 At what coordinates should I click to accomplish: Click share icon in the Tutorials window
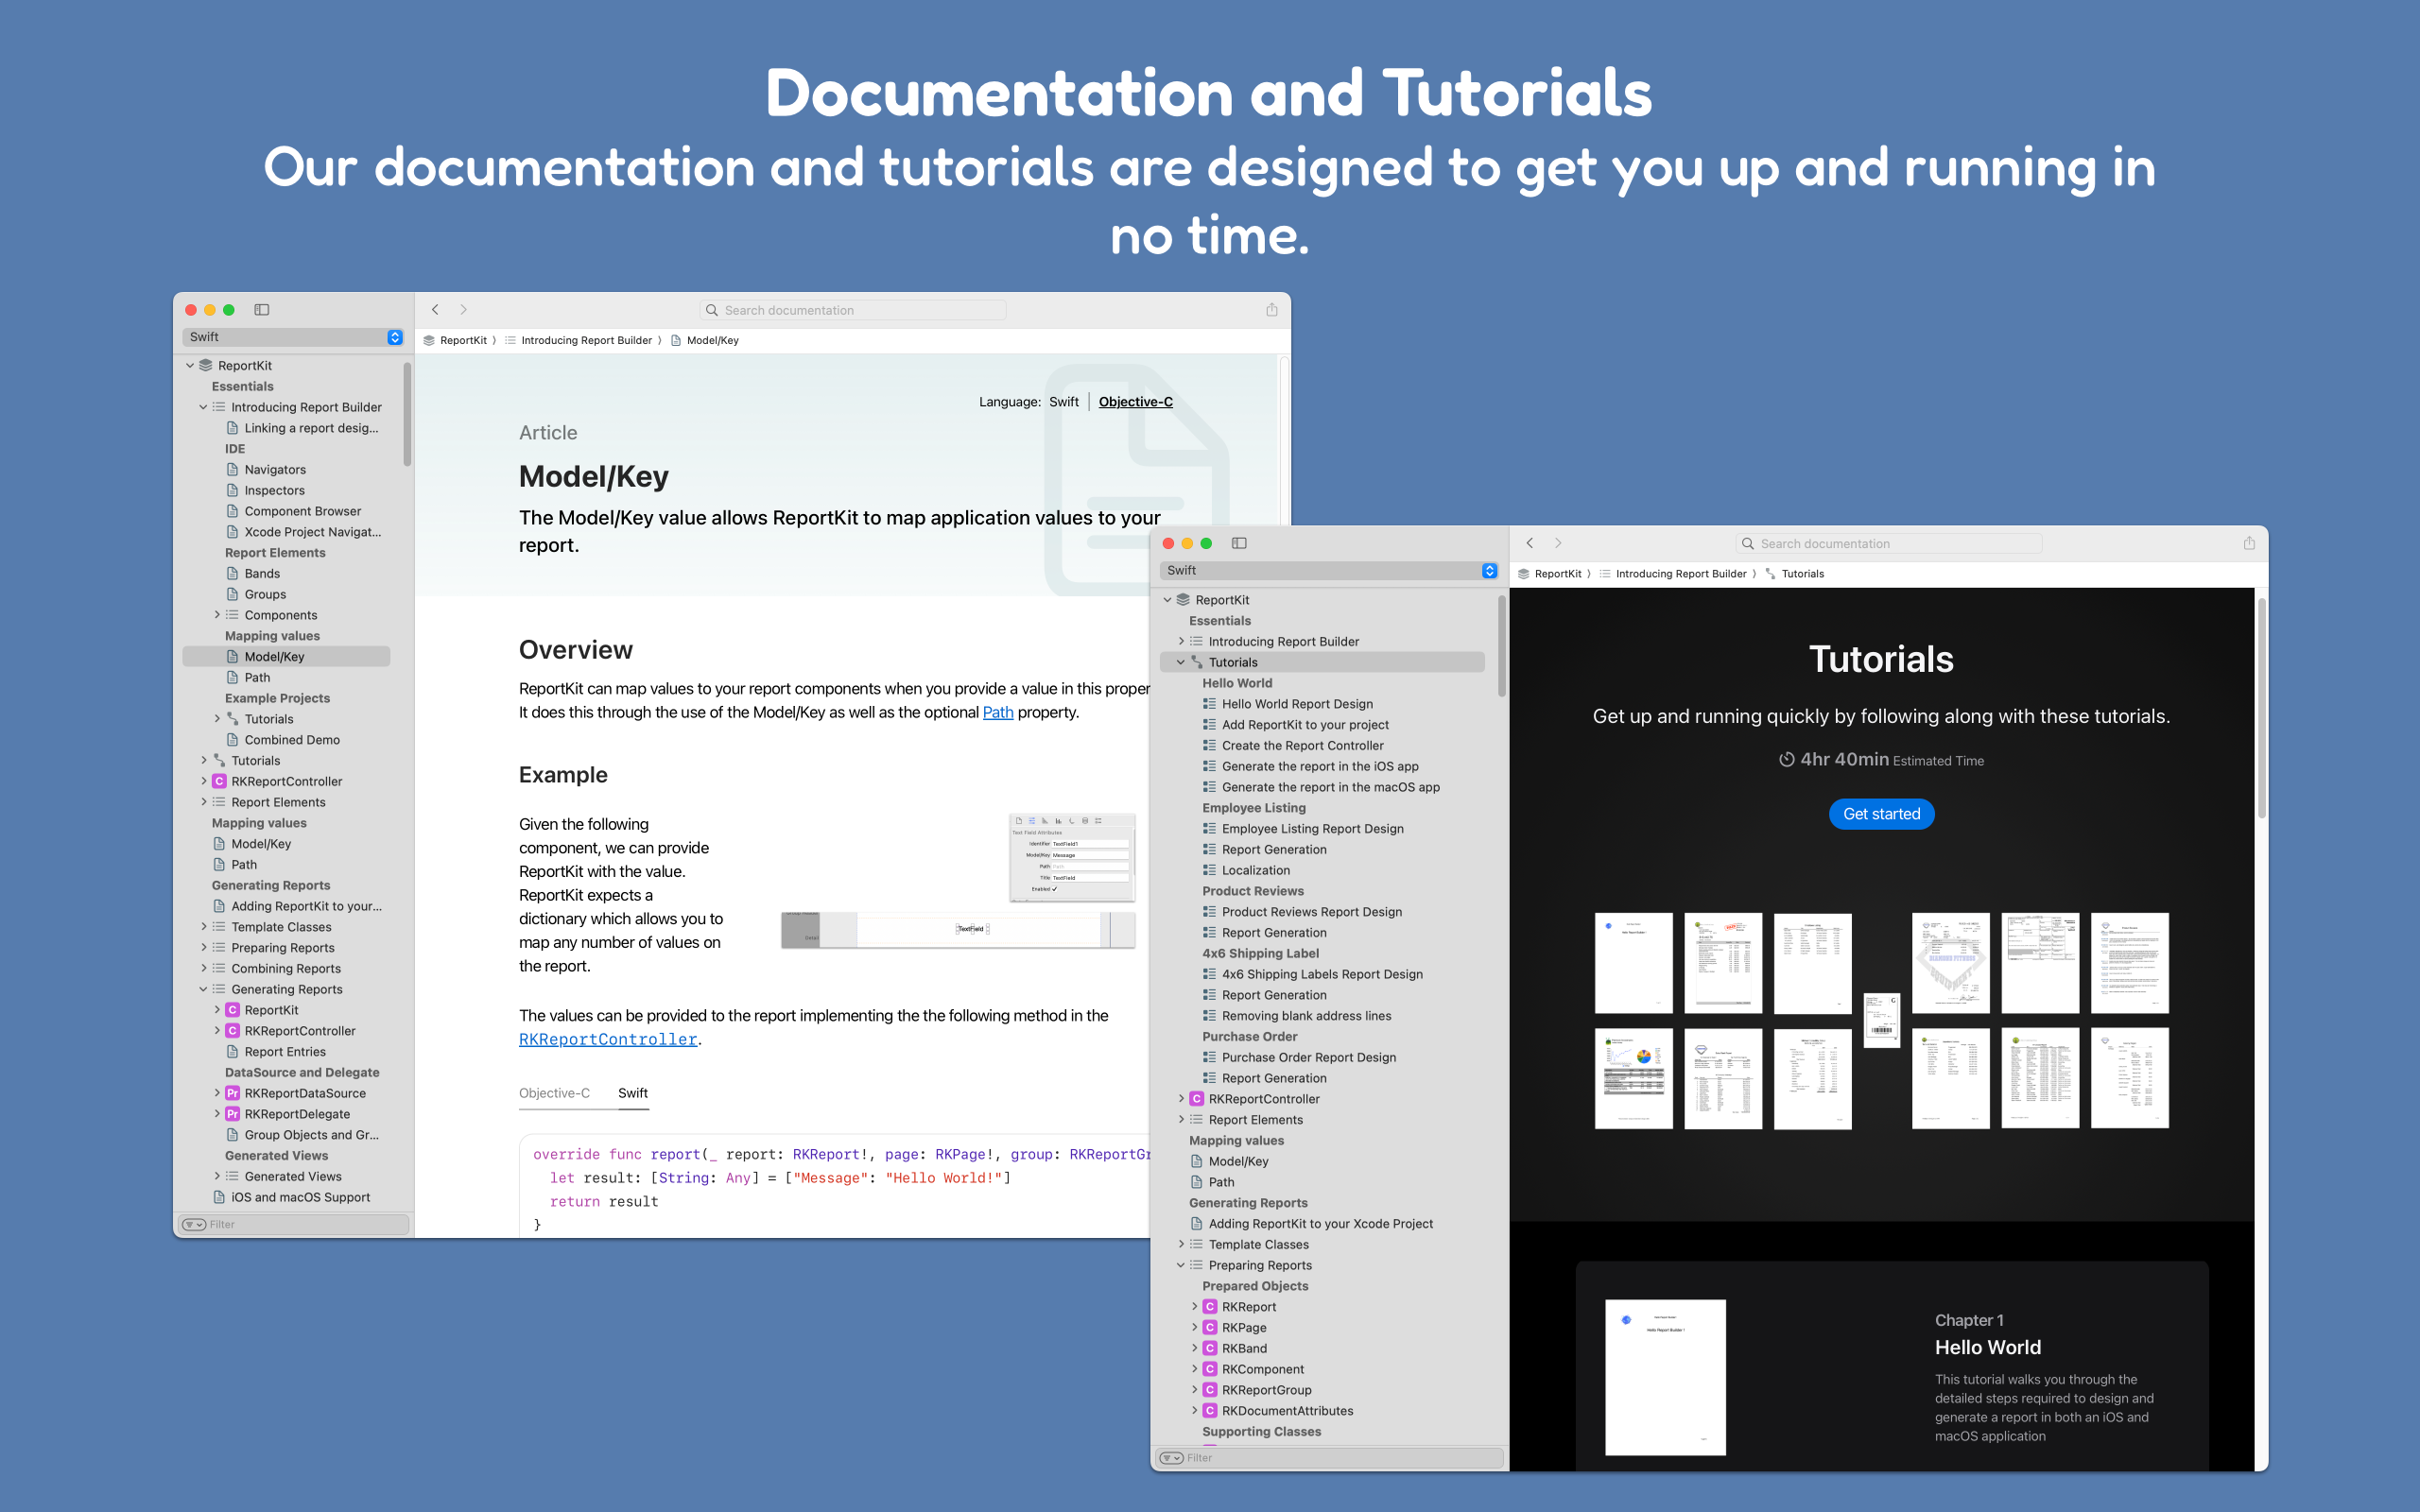coord(2249,543)
